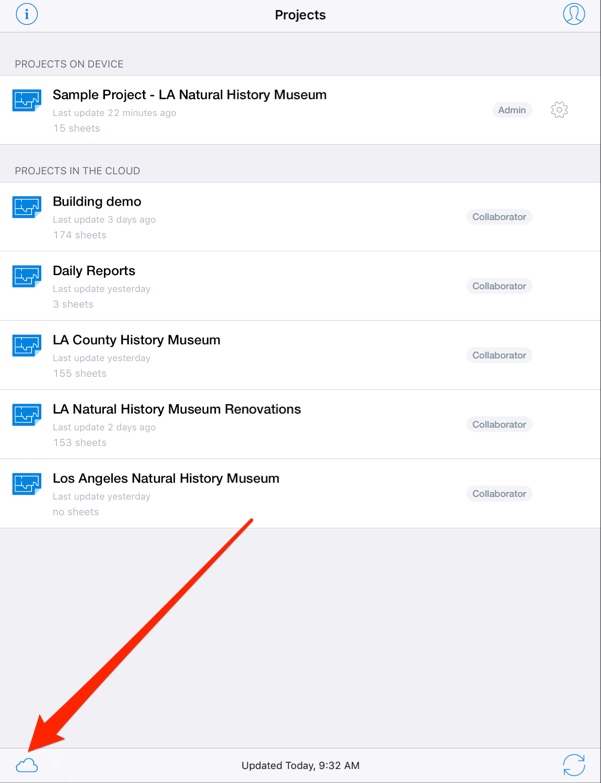Viewport: 601px width, 783px height.
Task: Click the Sample Project blueprint icon
Action: pyautogui.click(x=26, y=101)
